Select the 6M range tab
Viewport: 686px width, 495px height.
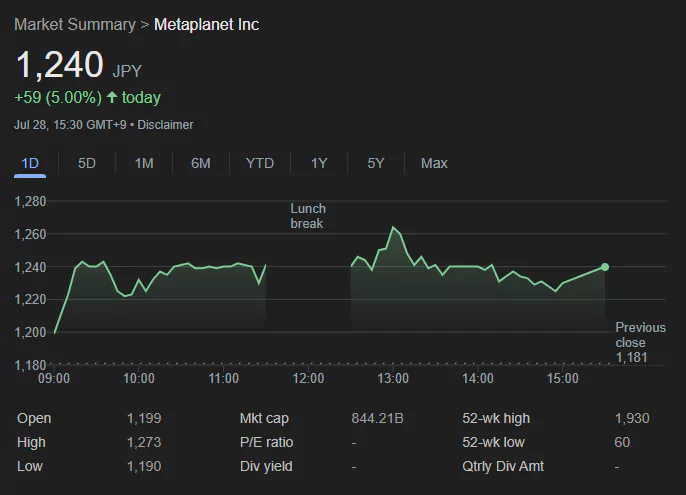(x=201, y=163)
